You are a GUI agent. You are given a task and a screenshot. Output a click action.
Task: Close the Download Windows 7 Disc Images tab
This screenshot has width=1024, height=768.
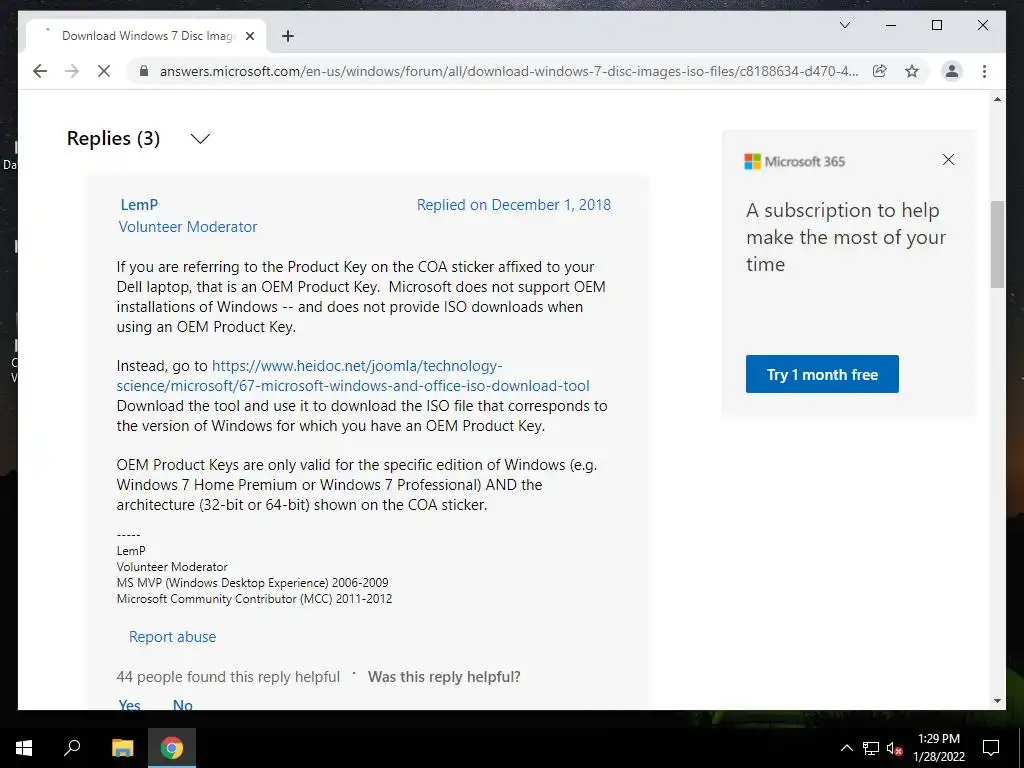(x=249, y=36)
